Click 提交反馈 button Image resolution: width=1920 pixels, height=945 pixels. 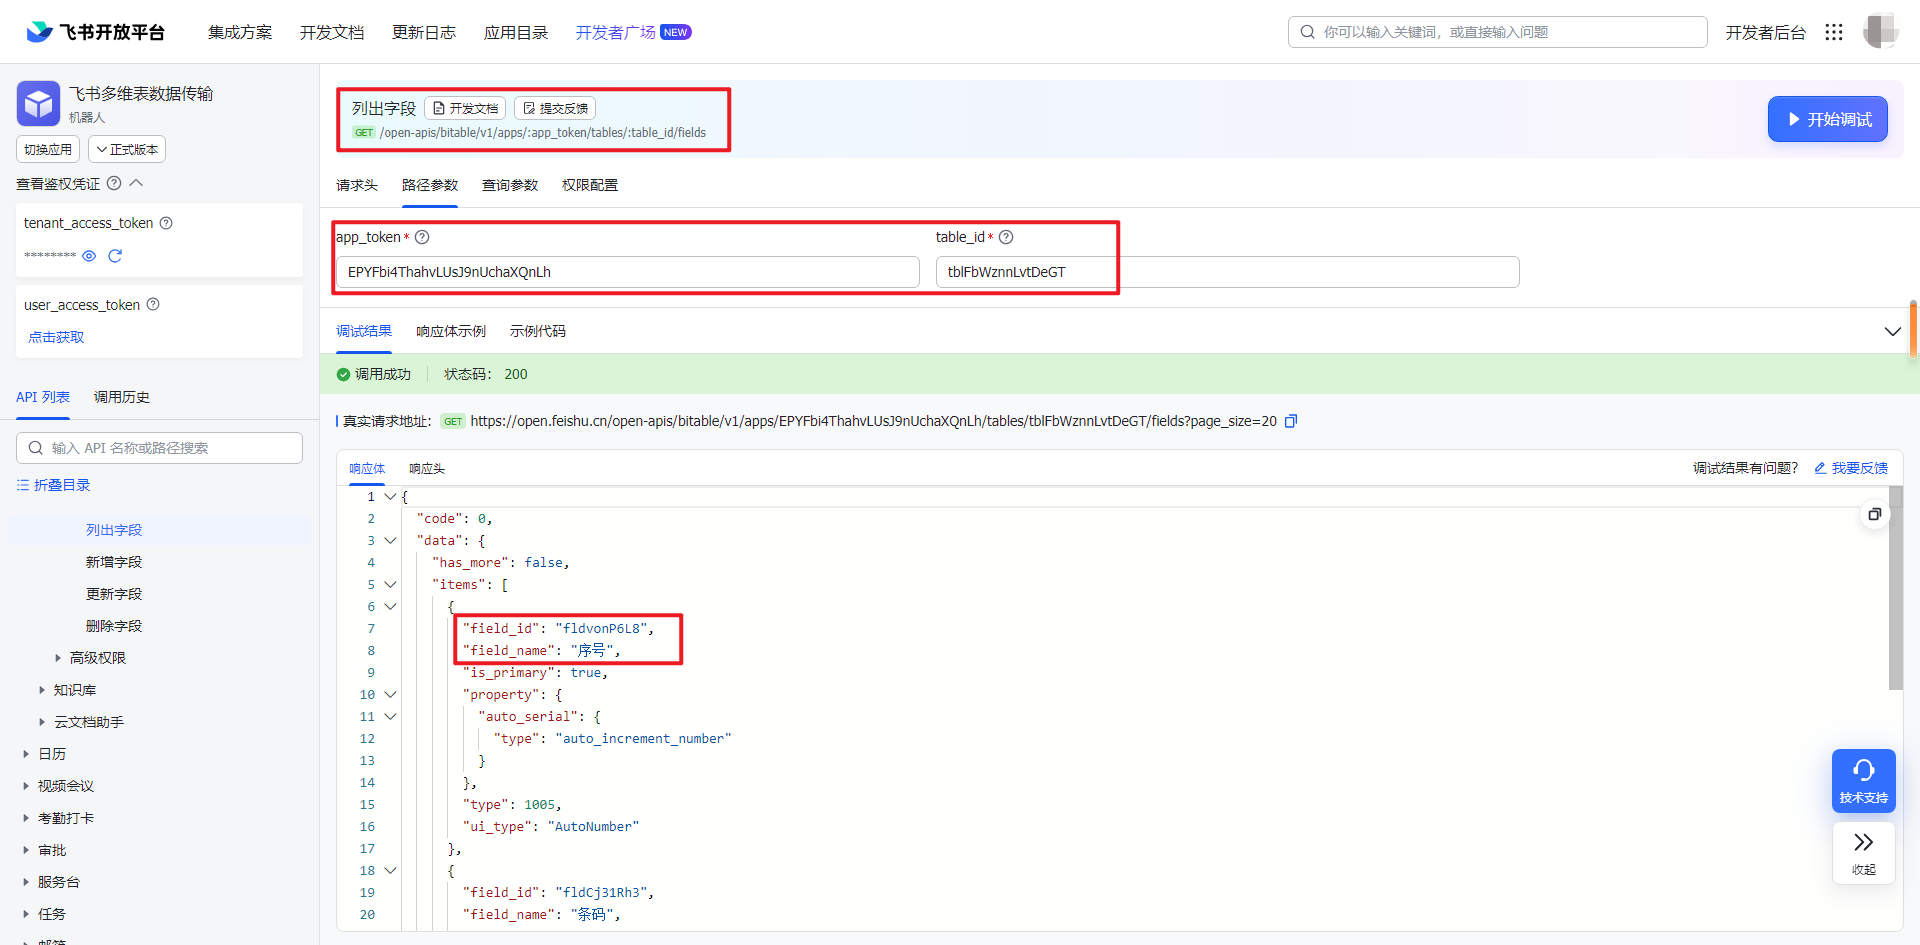point(555,108)
